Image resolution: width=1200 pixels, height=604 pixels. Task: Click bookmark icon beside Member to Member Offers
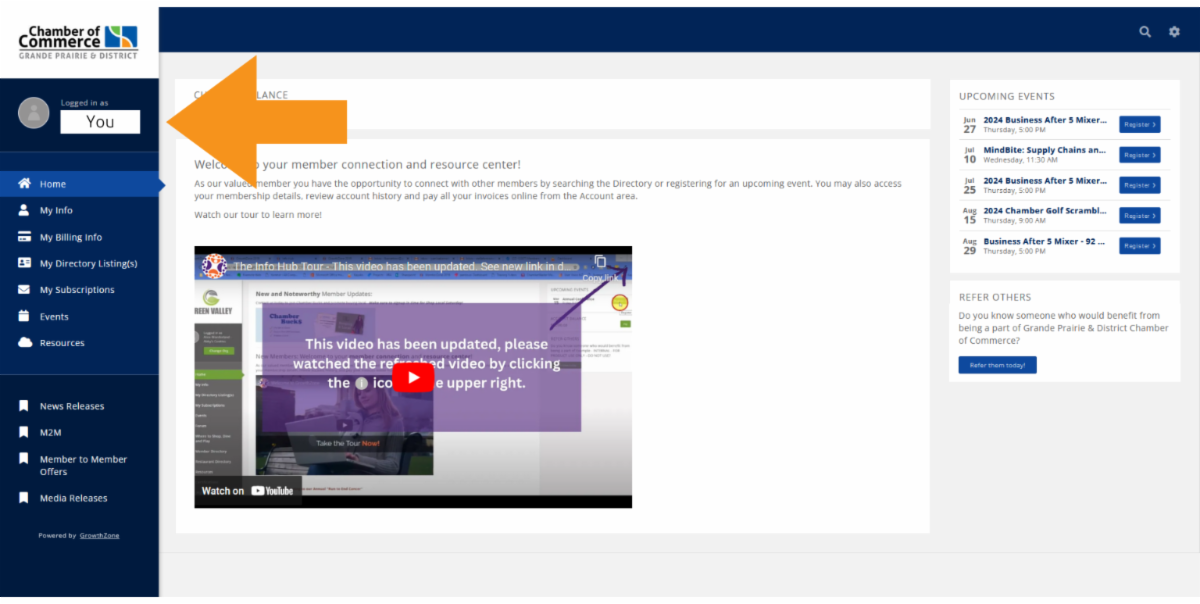23,459
